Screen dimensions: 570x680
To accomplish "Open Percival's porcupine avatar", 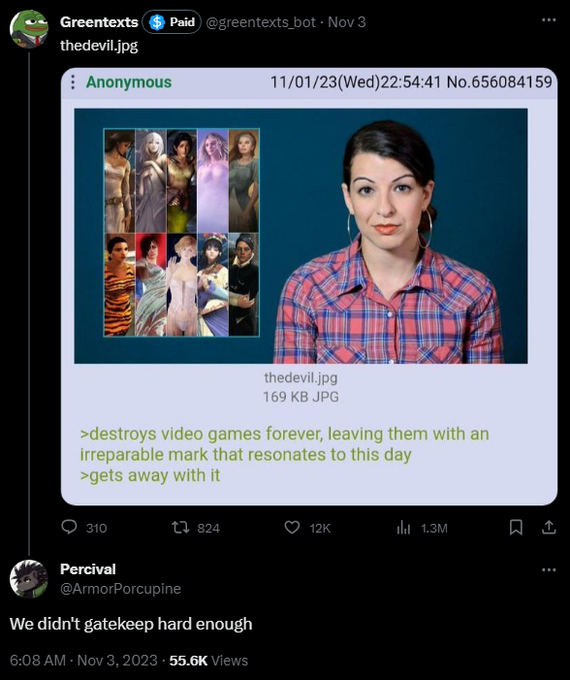I will pyautogui.click(x=29, y=579).
